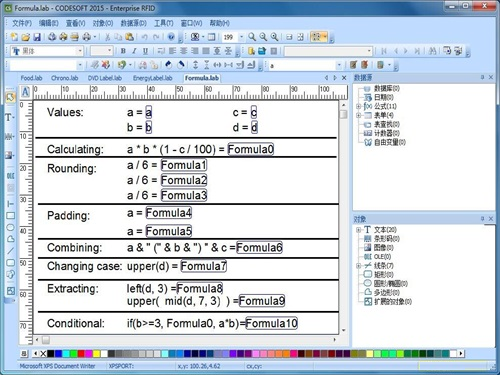Click the vertical spacing double-arrow icon
This screenshot has height=375, width=500.
[196, 65]
